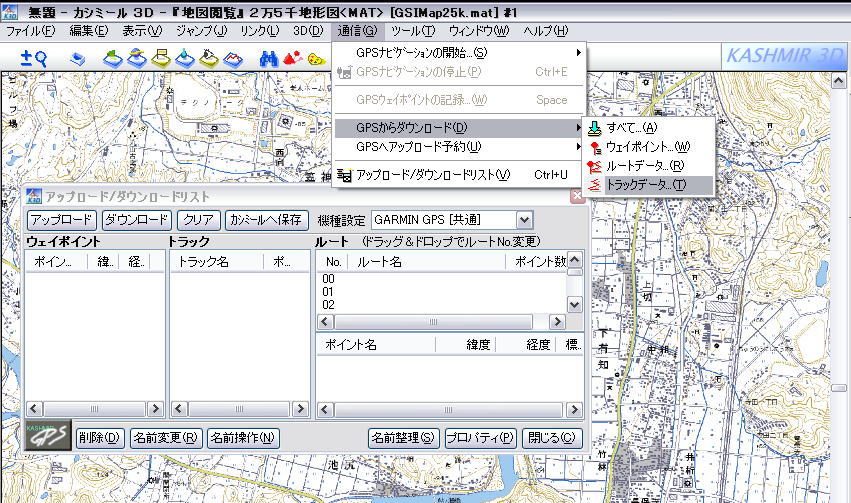Screen dimensions: 851x503
Task: Click the route icon beside ルートデータ
Action: click(x=595, y=166)
